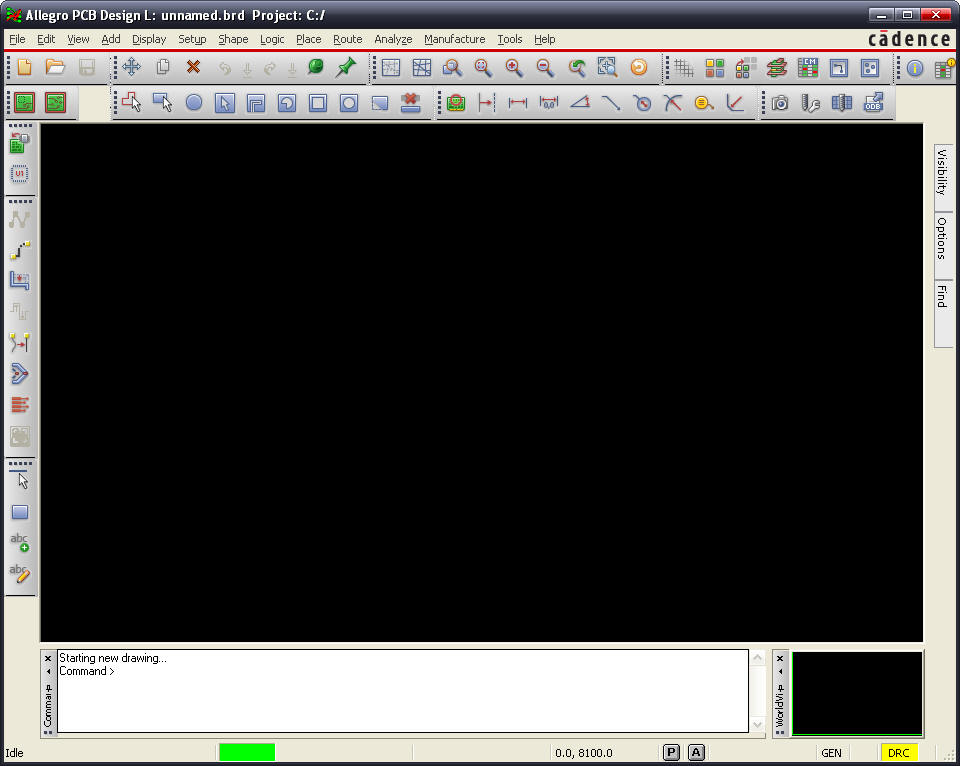Click the command window scroll down arrow

click(757, 725)
